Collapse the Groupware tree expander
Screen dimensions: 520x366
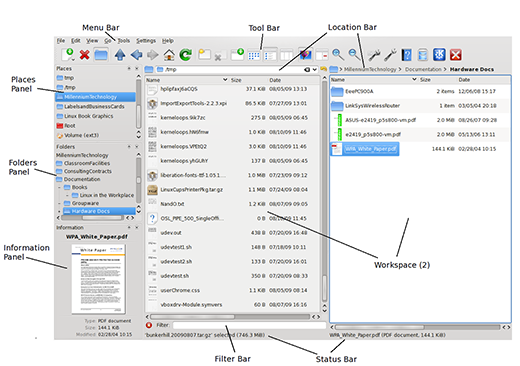click(x=59, y=203)
